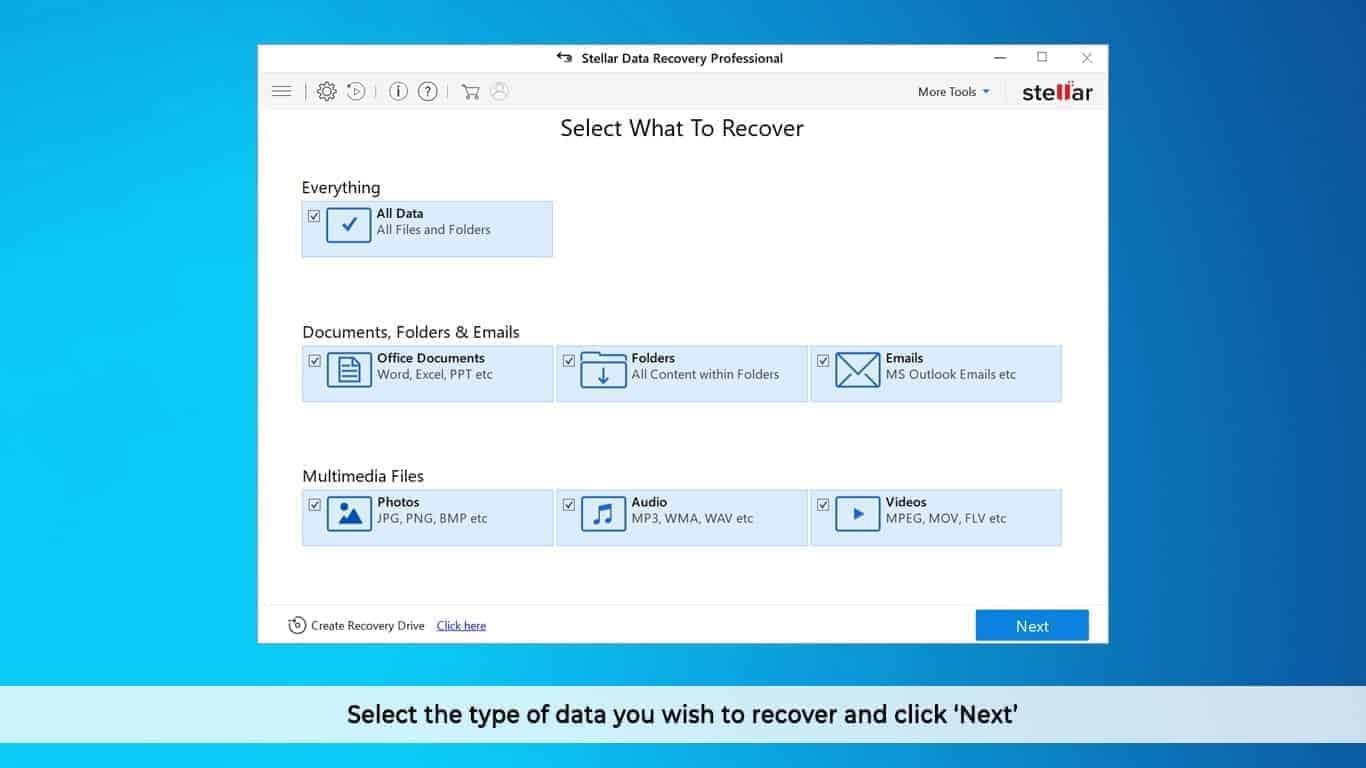Open the hamburger menu
Image resolution: width=1366 pixels, height=768 pixels.
coord(281,90)
